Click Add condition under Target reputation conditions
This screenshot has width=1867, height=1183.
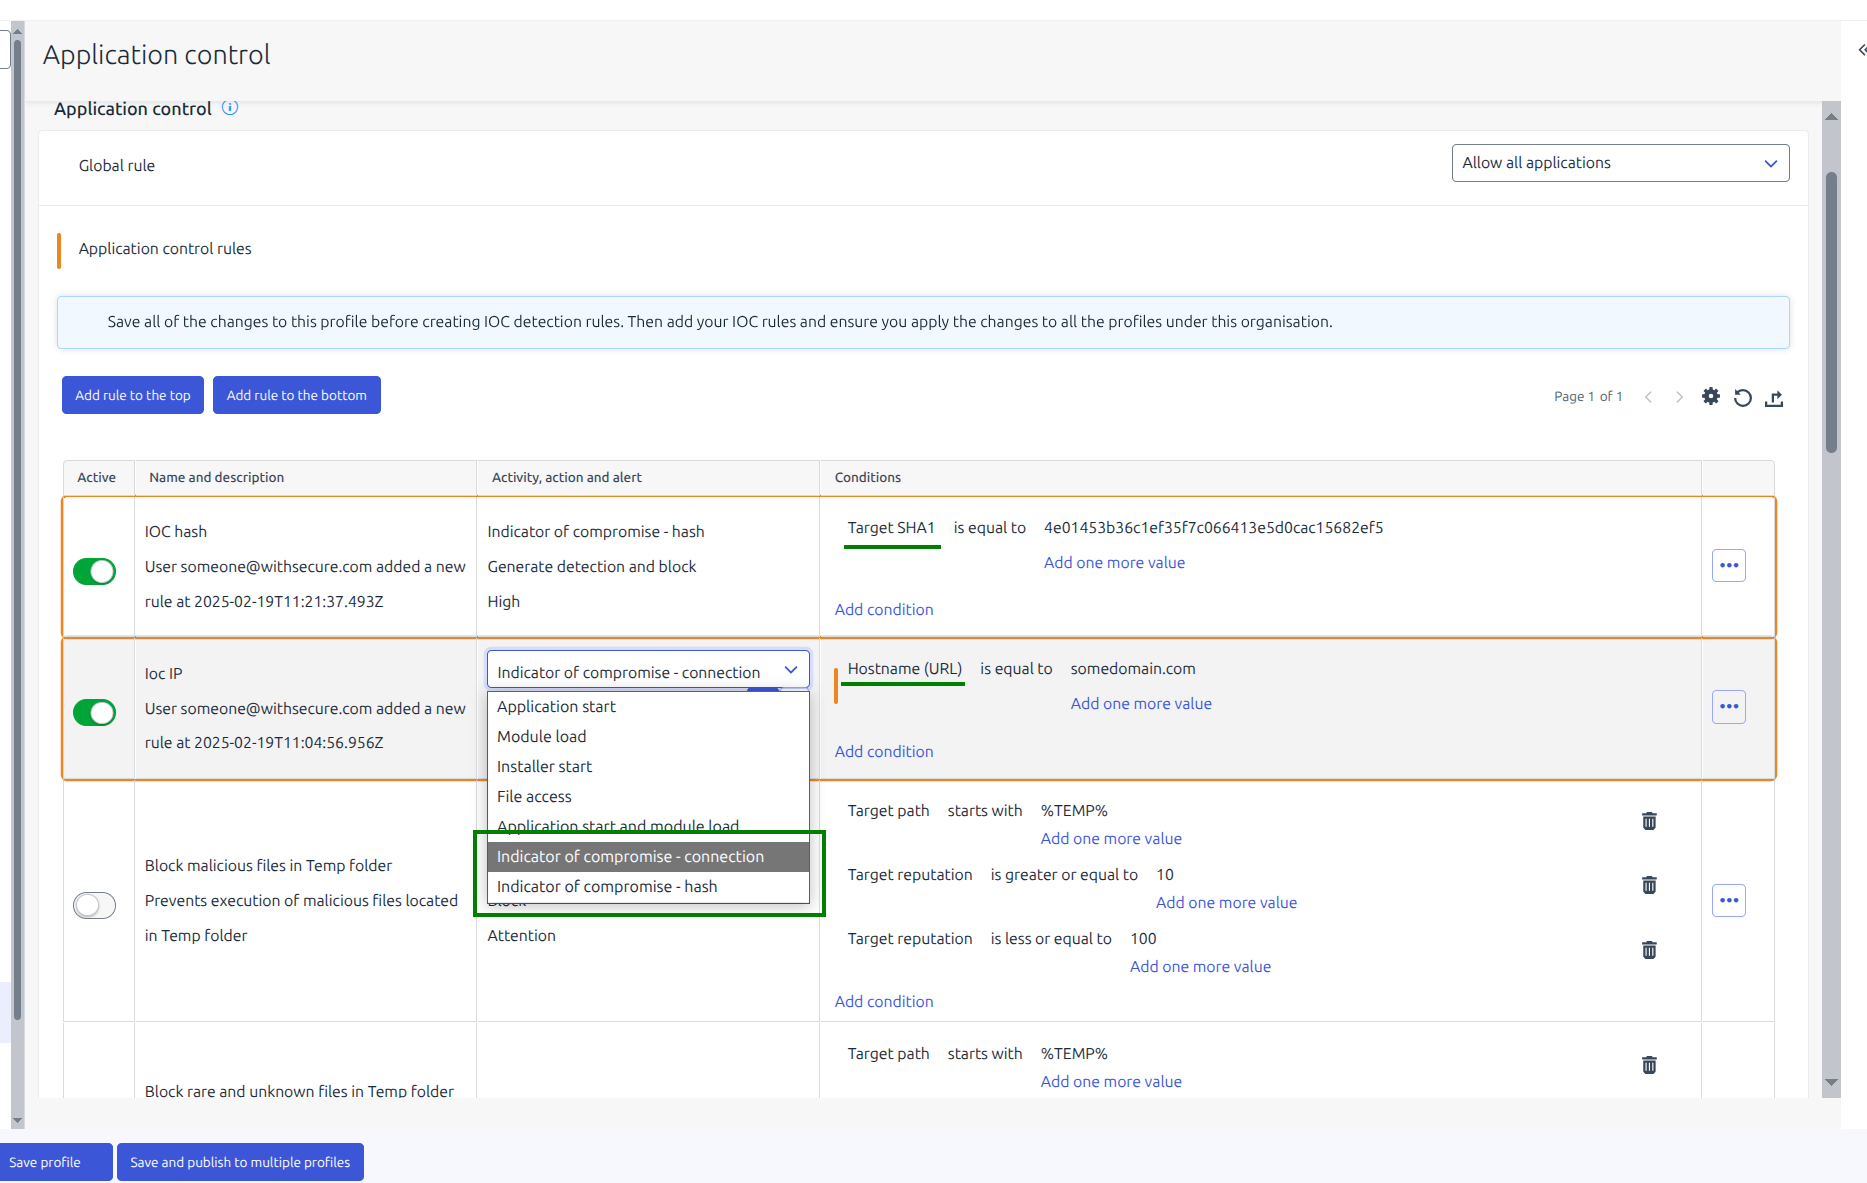click(884, 1002)
